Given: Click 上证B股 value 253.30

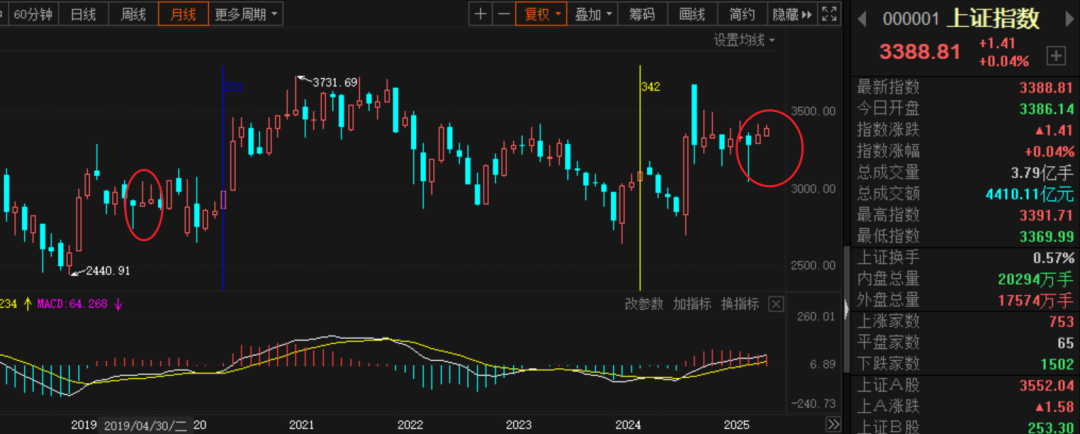Looking at the screenshot, I should 1050,427.
